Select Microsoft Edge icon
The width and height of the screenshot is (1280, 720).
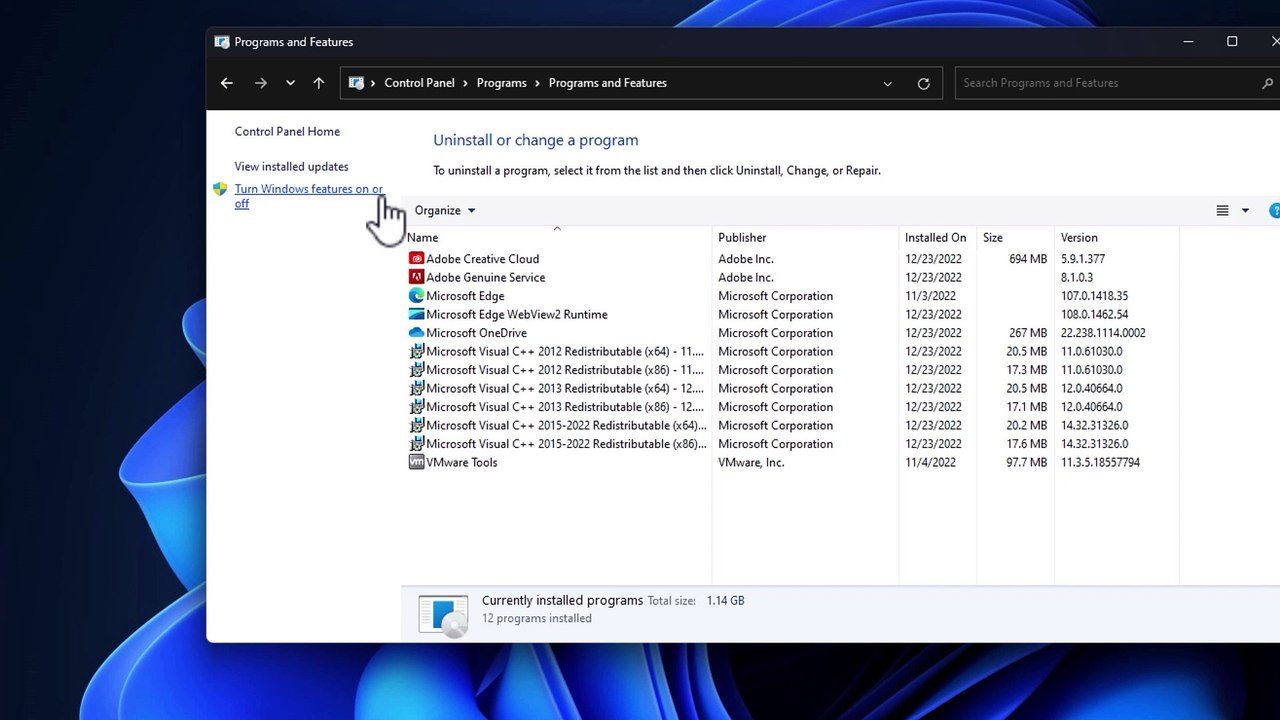coord(416,296)
